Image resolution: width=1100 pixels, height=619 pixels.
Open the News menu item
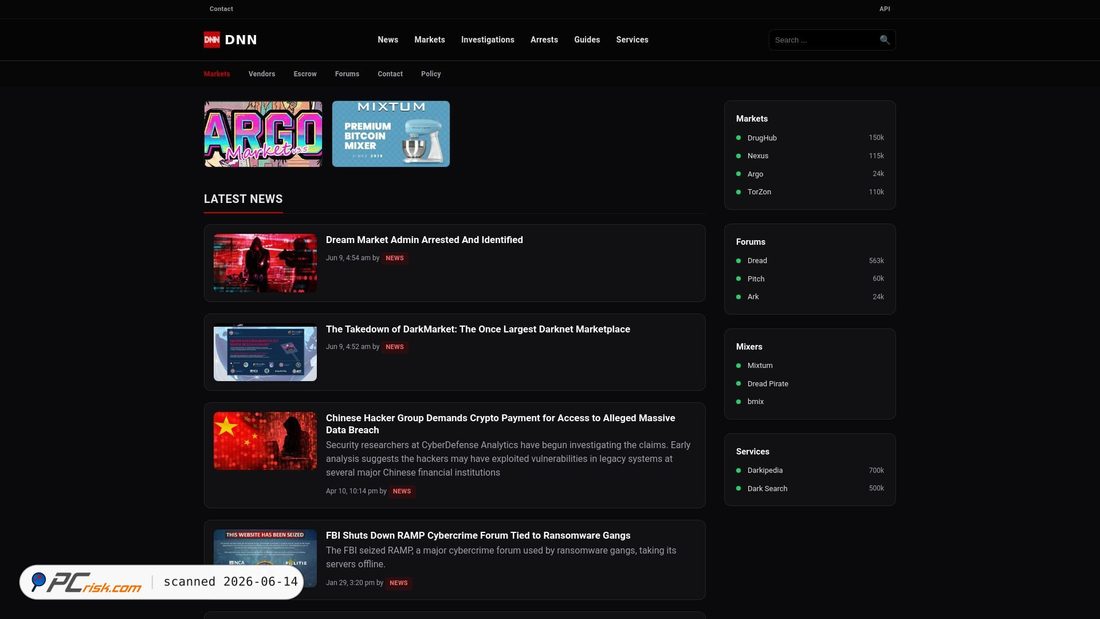click(388, 40)
